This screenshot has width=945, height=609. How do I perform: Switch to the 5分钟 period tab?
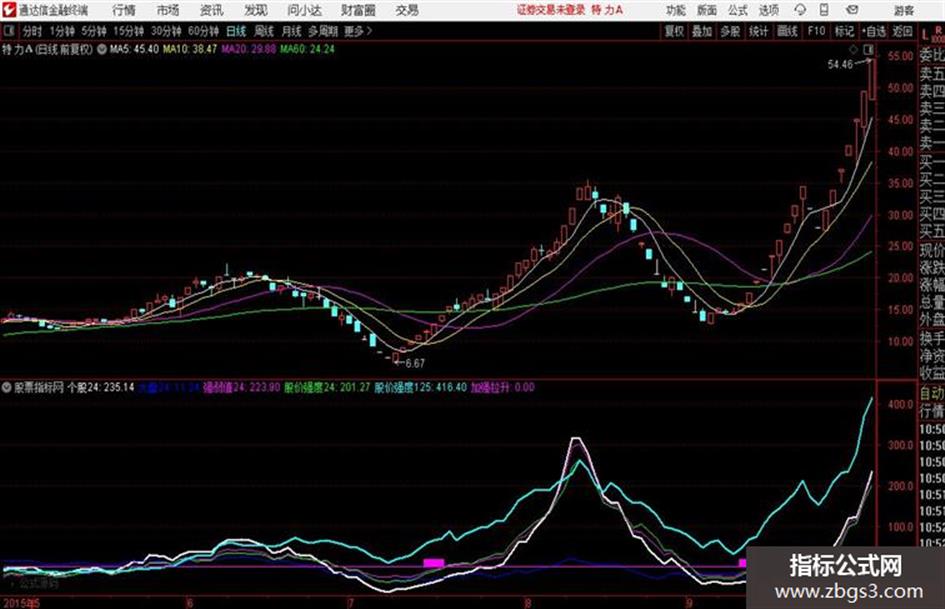pyautogui.click(x=94, y=31)
